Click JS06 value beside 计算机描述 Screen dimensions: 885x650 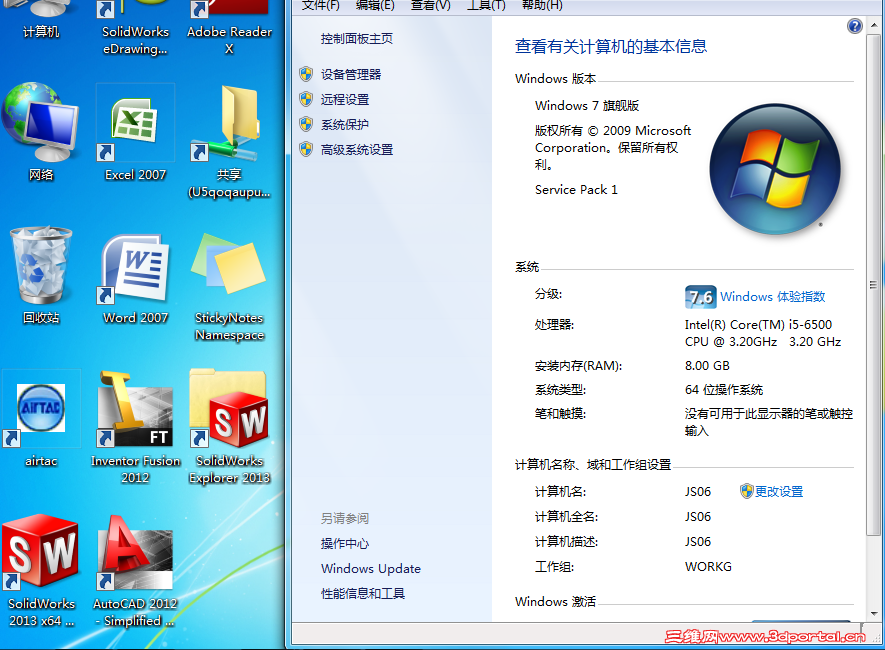tap(698, 542)
